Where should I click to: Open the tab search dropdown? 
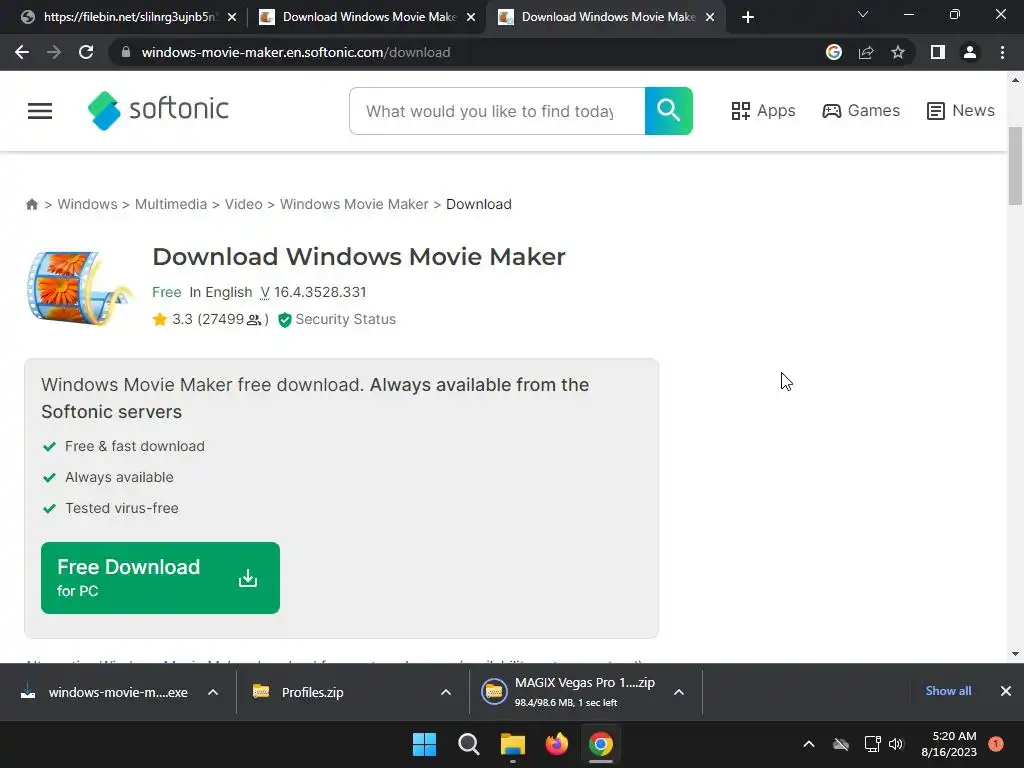(x=863, y=14)
